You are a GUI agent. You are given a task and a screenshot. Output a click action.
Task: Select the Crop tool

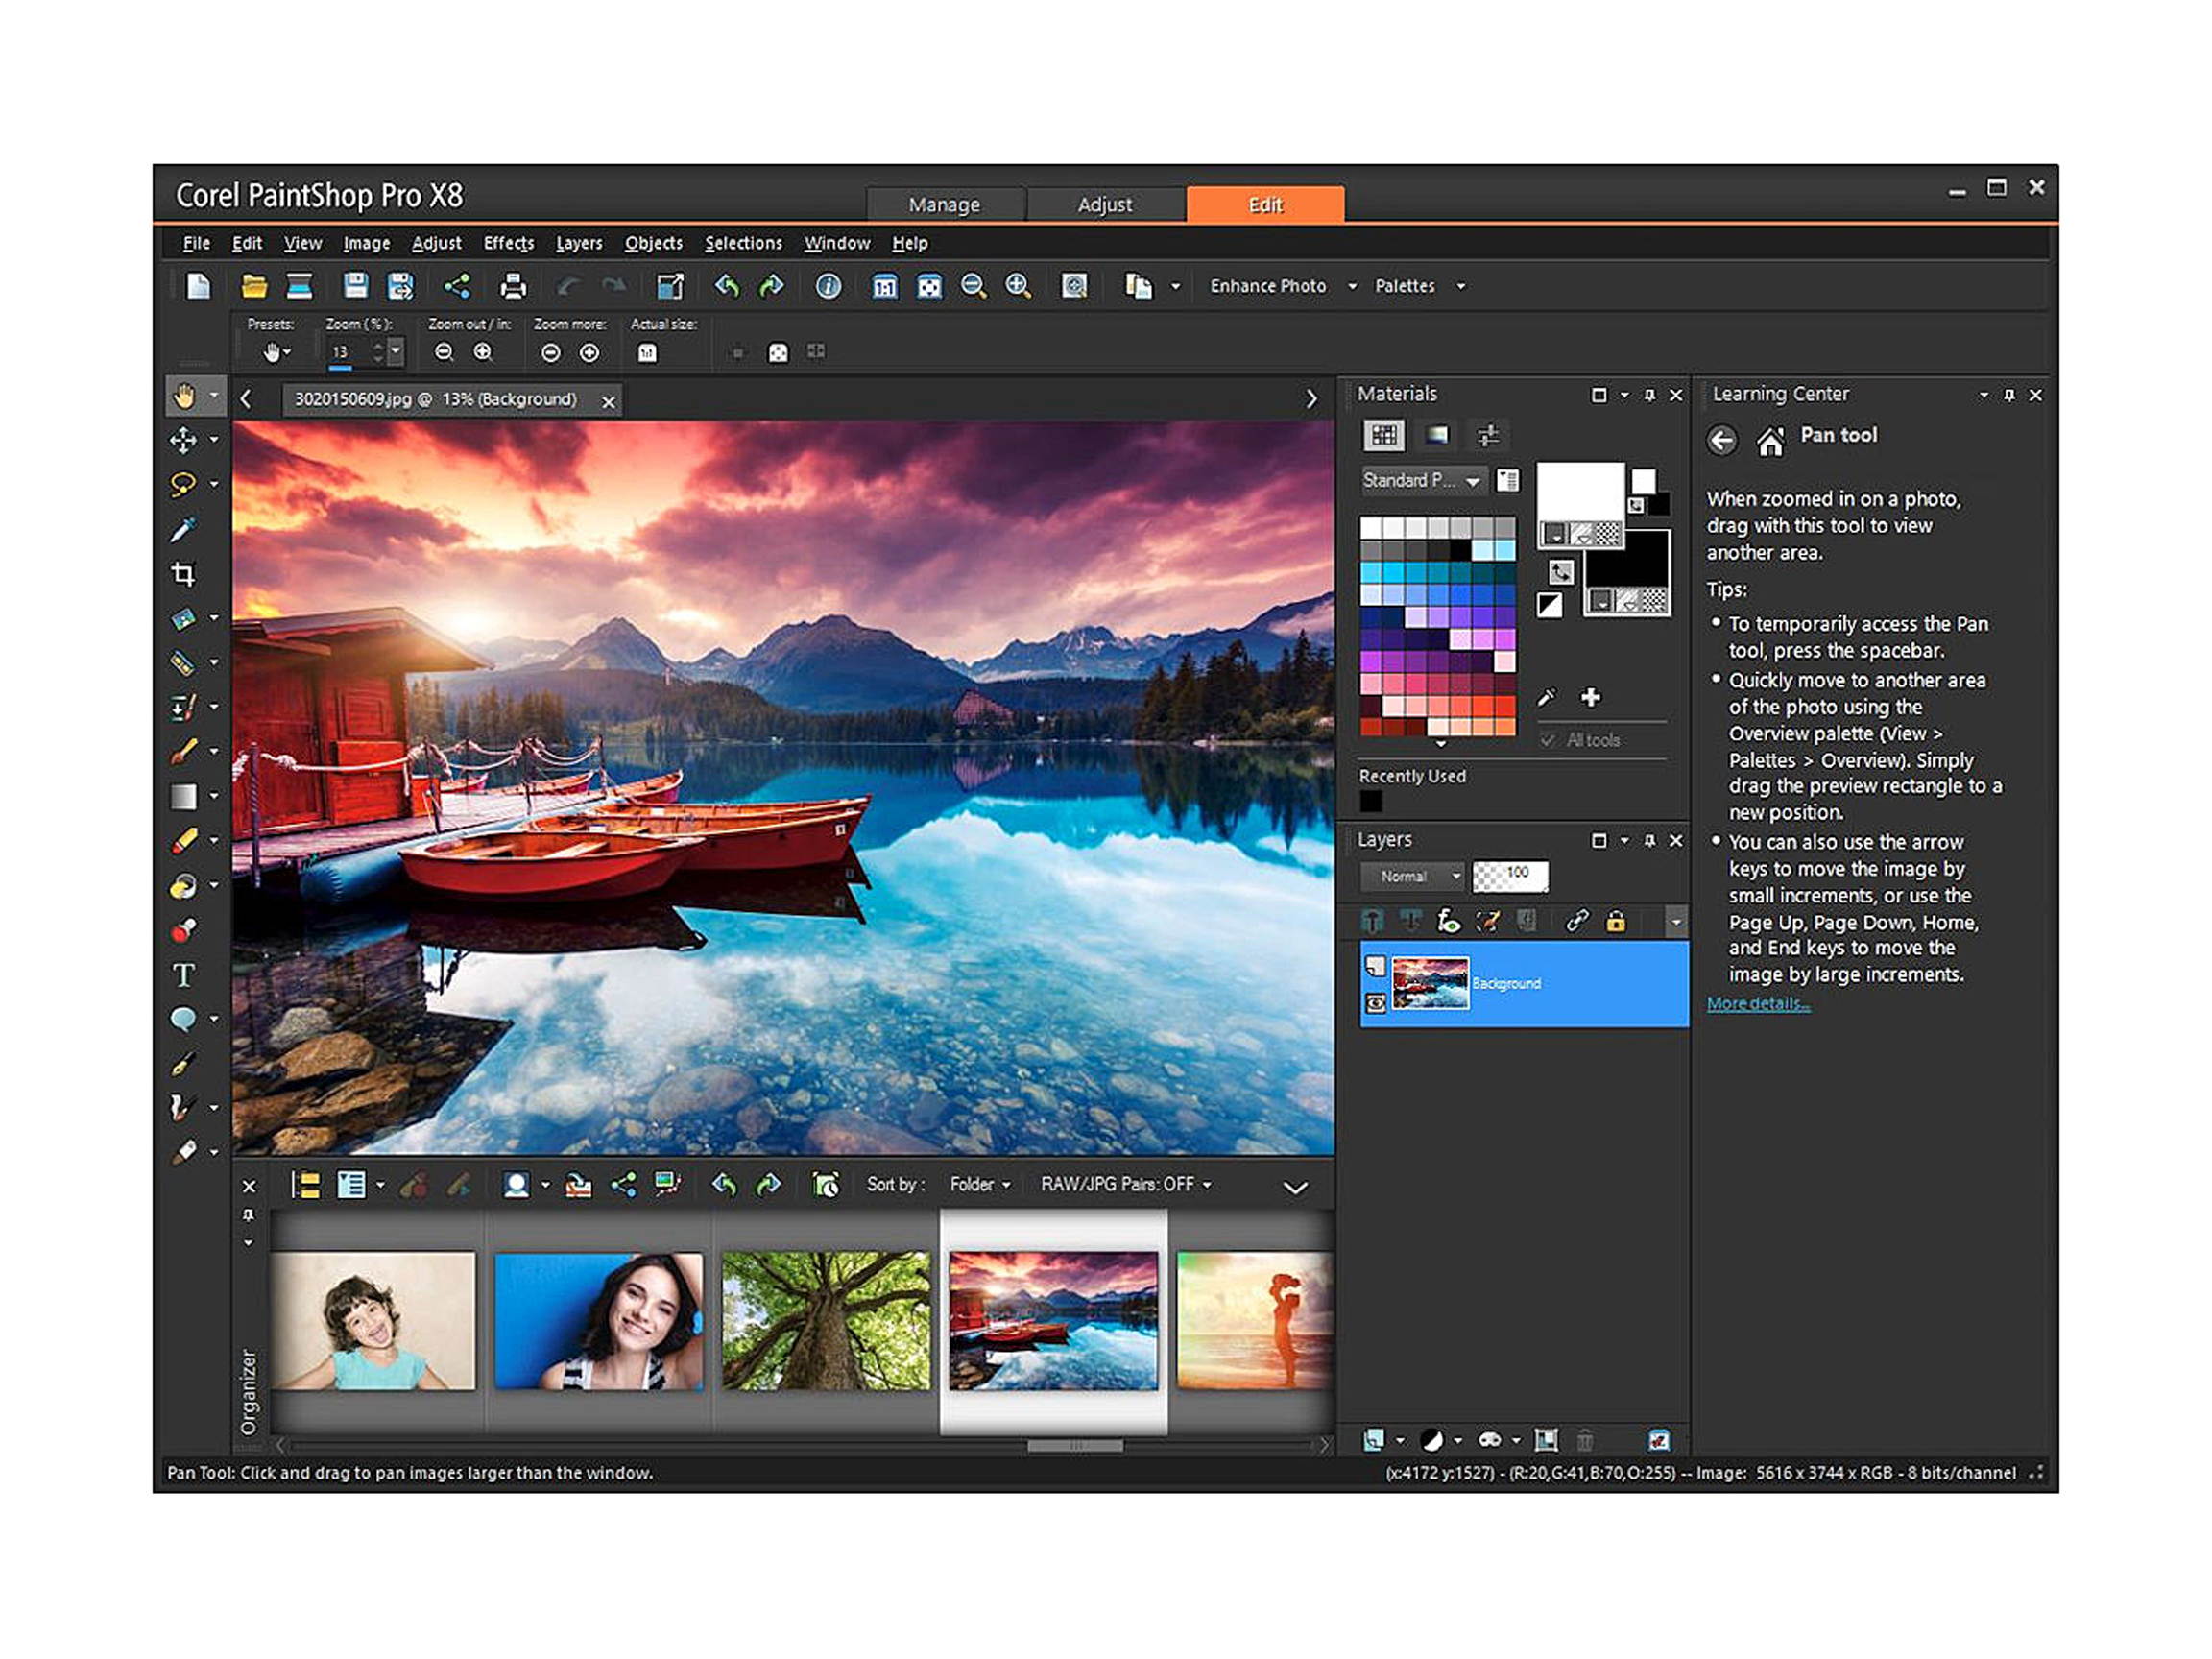(x=185, y=574)
